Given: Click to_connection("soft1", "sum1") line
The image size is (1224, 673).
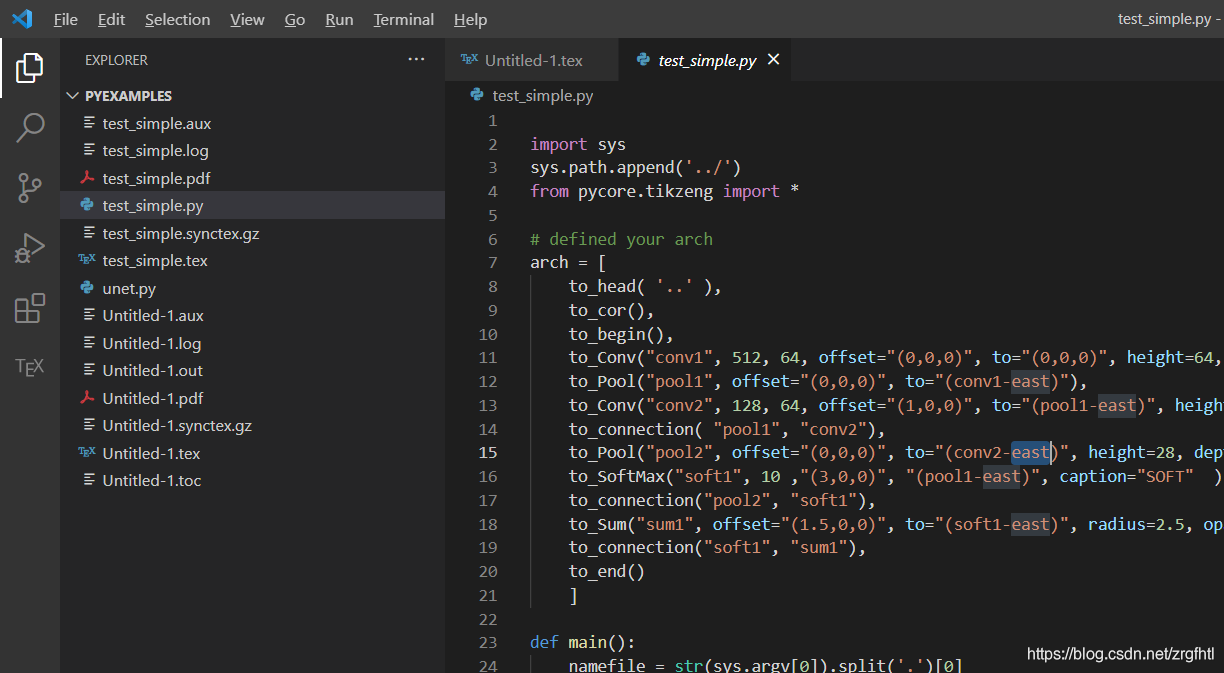Looking at the screenshot, I should 717,547.
